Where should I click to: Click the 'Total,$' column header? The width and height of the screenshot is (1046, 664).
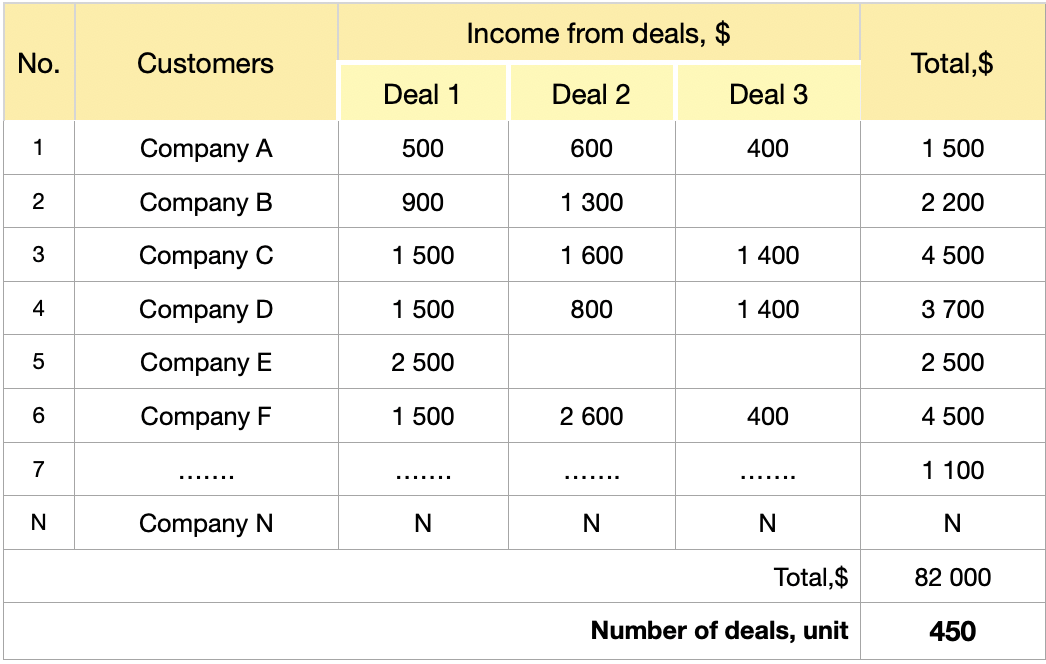(x=952, y=64)
